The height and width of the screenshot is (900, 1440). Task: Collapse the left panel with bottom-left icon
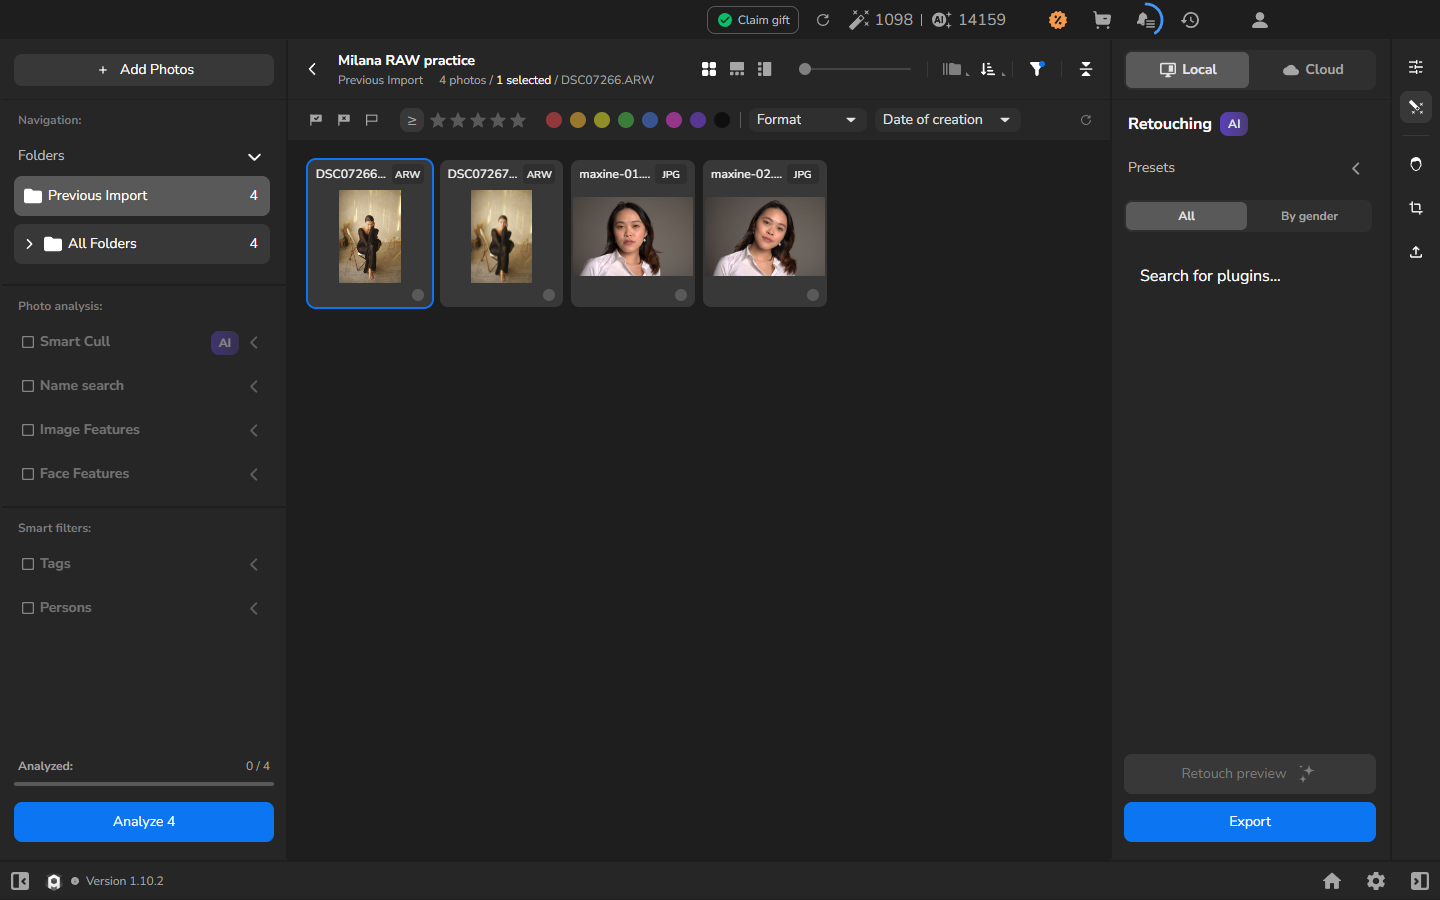coord(20,881)
